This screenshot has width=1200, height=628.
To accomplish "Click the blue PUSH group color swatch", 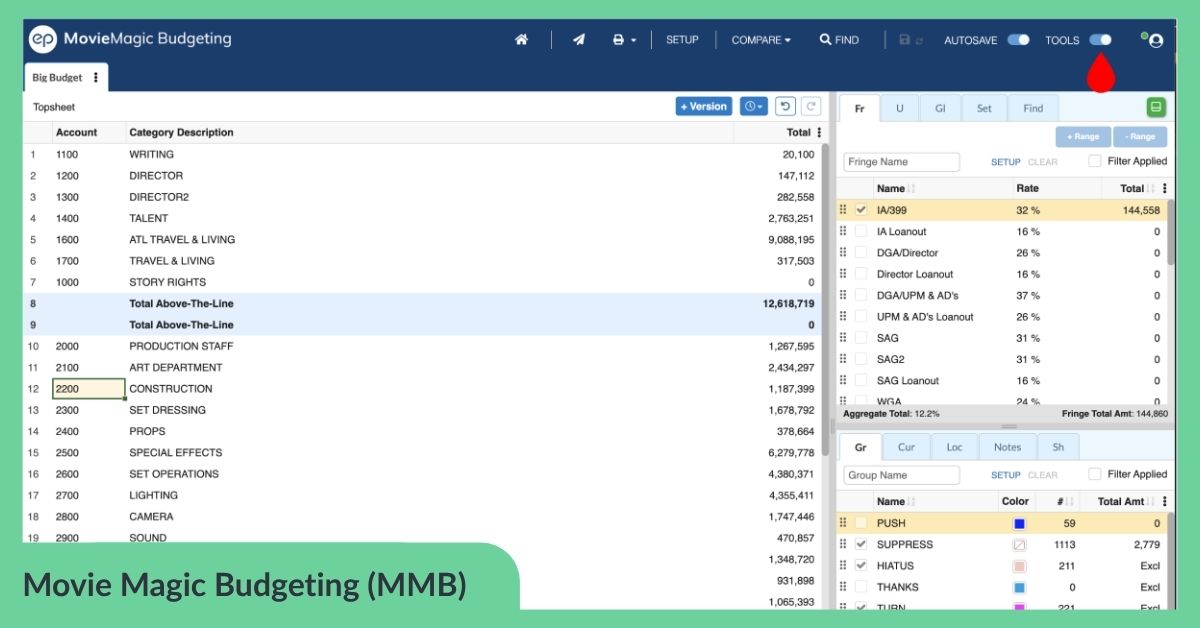I will (1019, 523).
